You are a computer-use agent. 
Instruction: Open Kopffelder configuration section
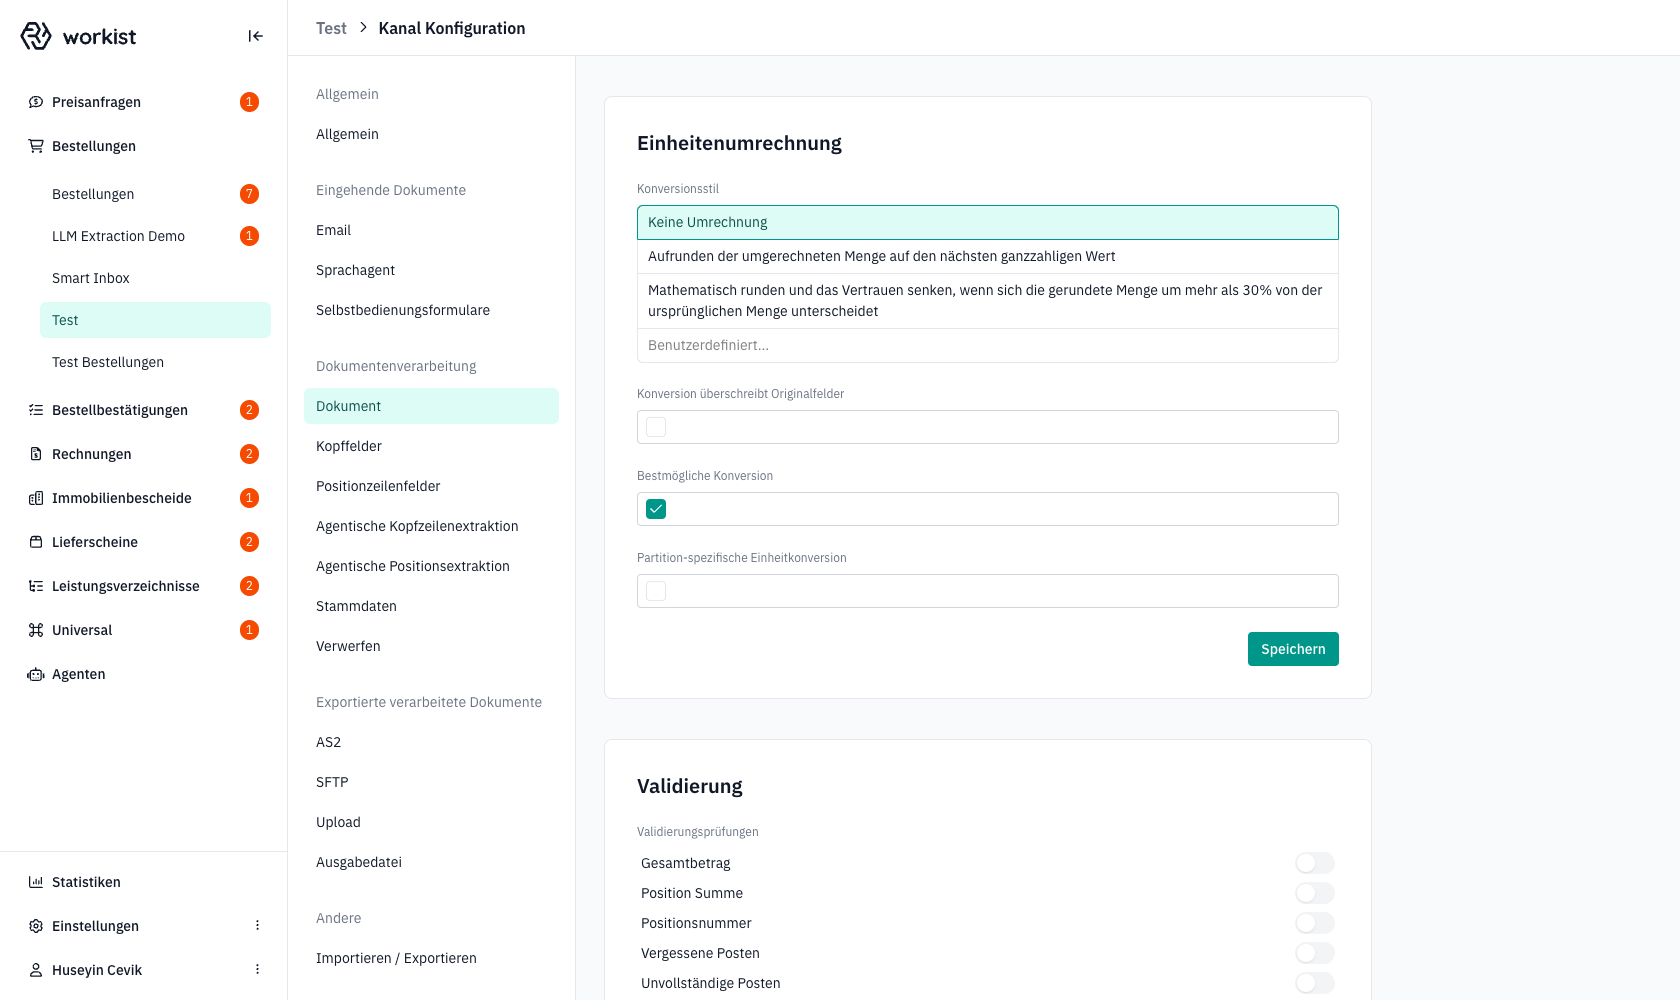[431, 446]
